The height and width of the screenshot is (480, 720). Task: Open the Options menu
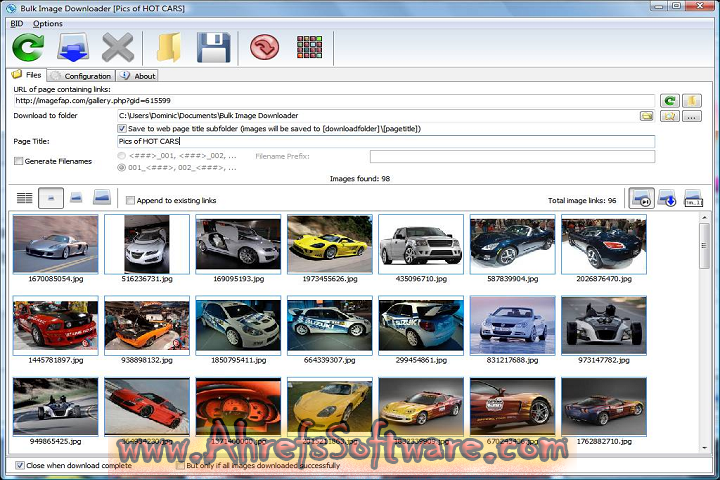pos(47,23)
